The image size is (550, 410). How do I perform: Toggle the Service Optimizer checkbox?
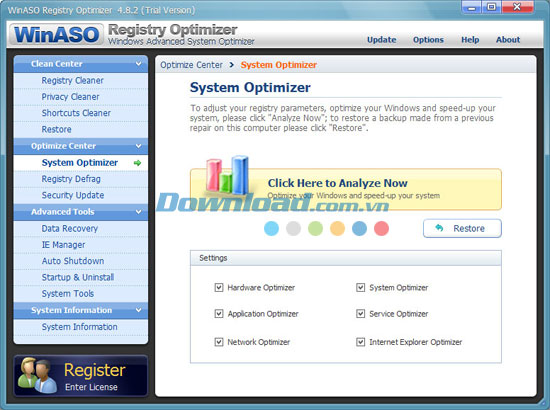pos(361,314)
